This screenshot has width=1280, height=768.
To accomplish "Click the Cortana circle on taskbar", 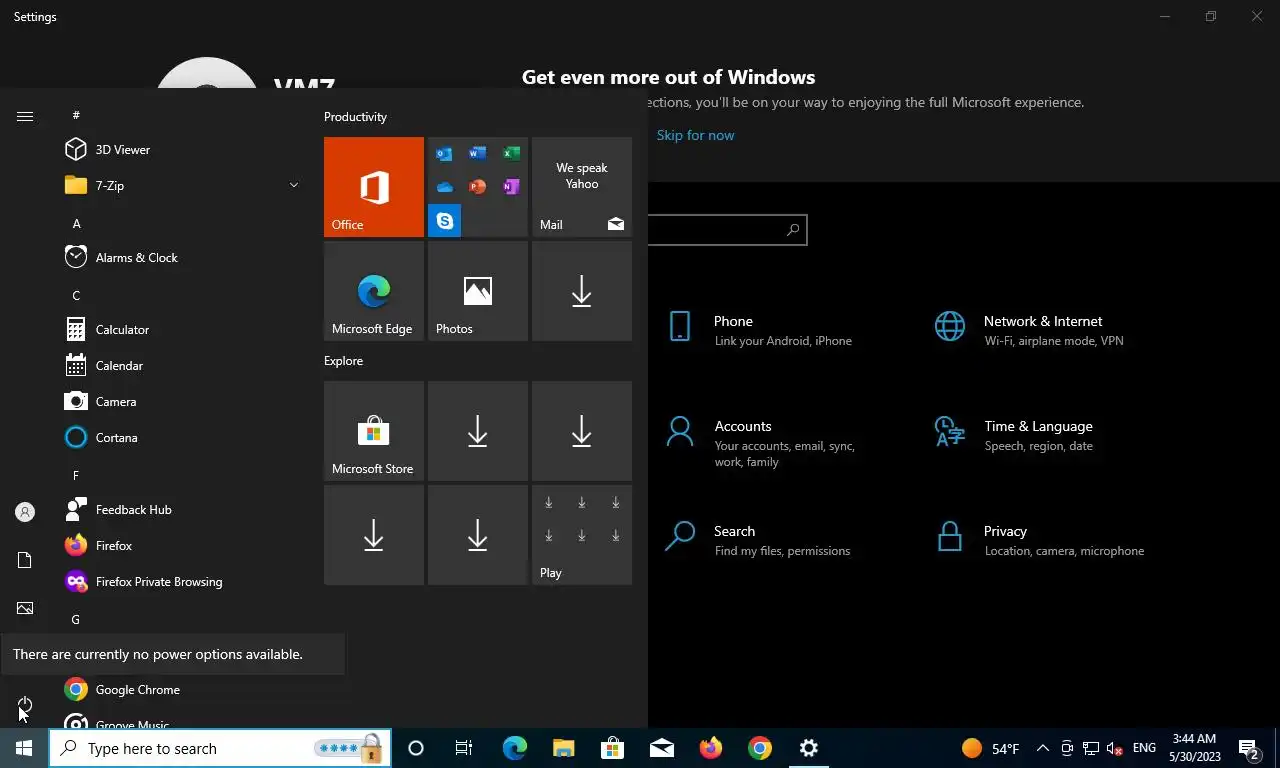I will point(416,748).
